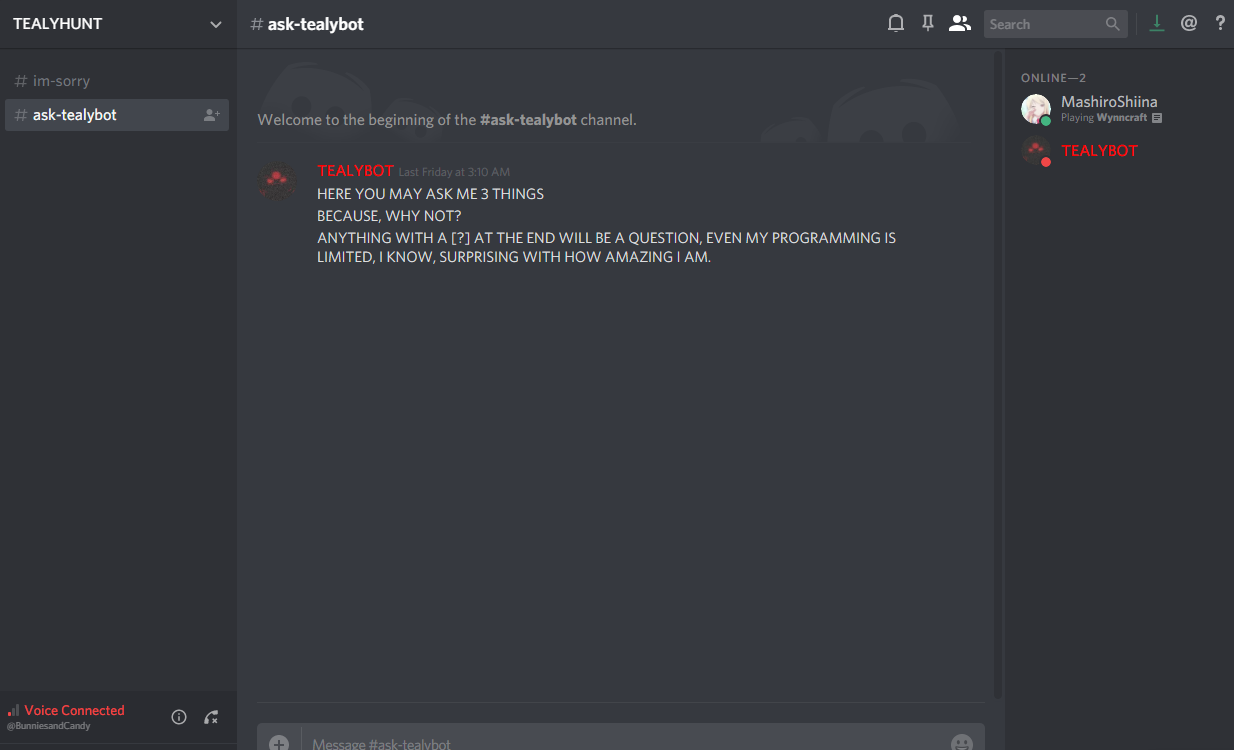Click the pinned messages icon
The width and height of the screenshot is (1234, 750).
click(927, 22)
